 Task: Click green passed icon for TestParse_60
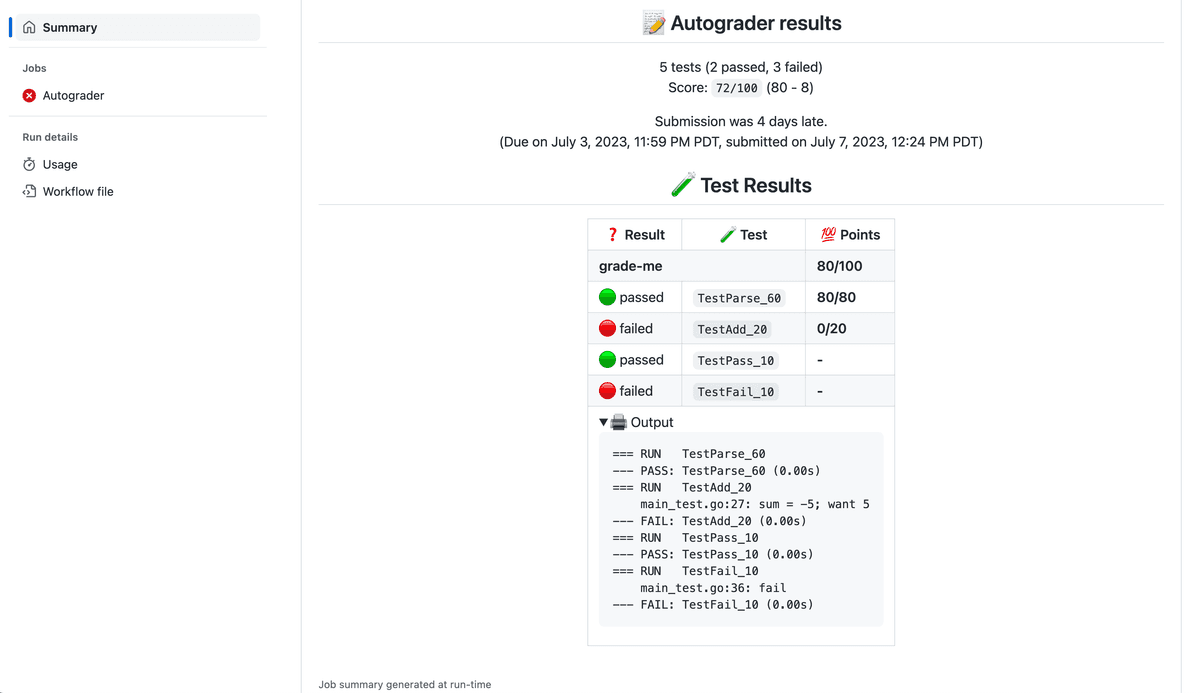[607, 297]
